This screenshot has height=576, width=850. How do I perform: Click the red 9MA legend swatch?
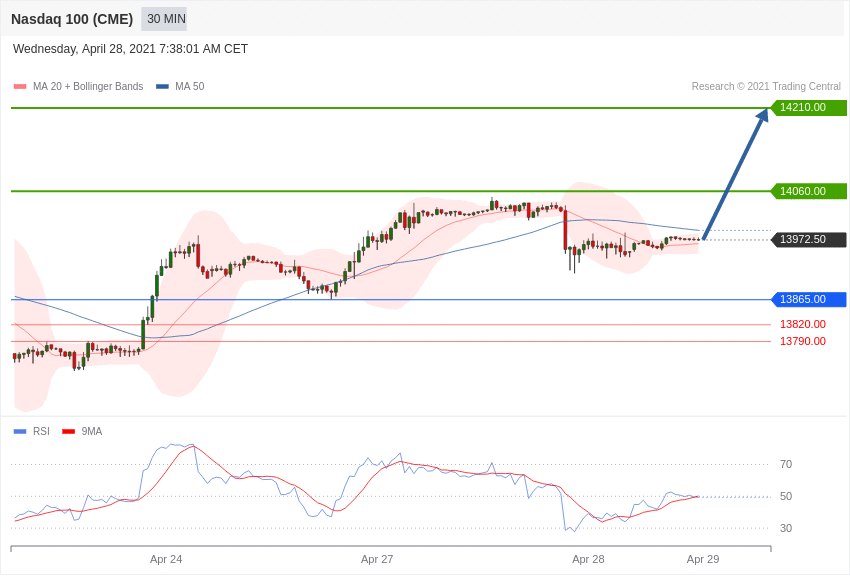68,432
